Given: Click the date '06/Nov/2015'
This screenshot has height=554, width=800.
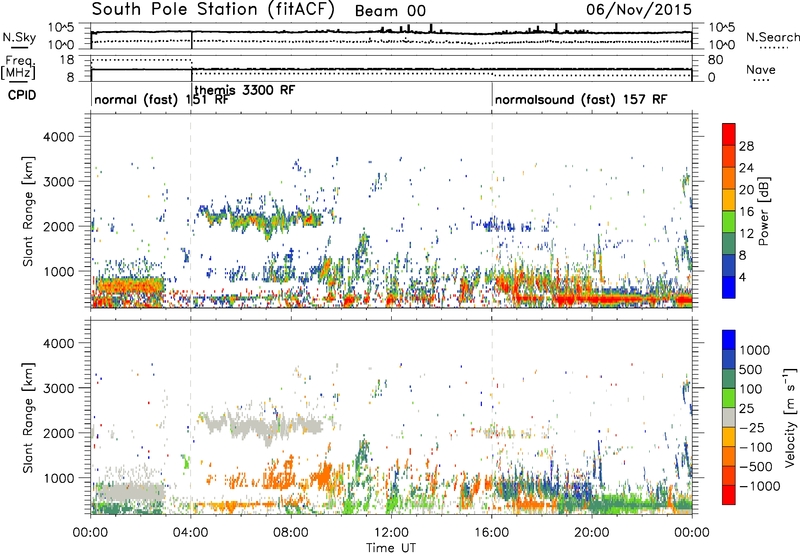Looking at the screenshot, I should click(639, 9).
